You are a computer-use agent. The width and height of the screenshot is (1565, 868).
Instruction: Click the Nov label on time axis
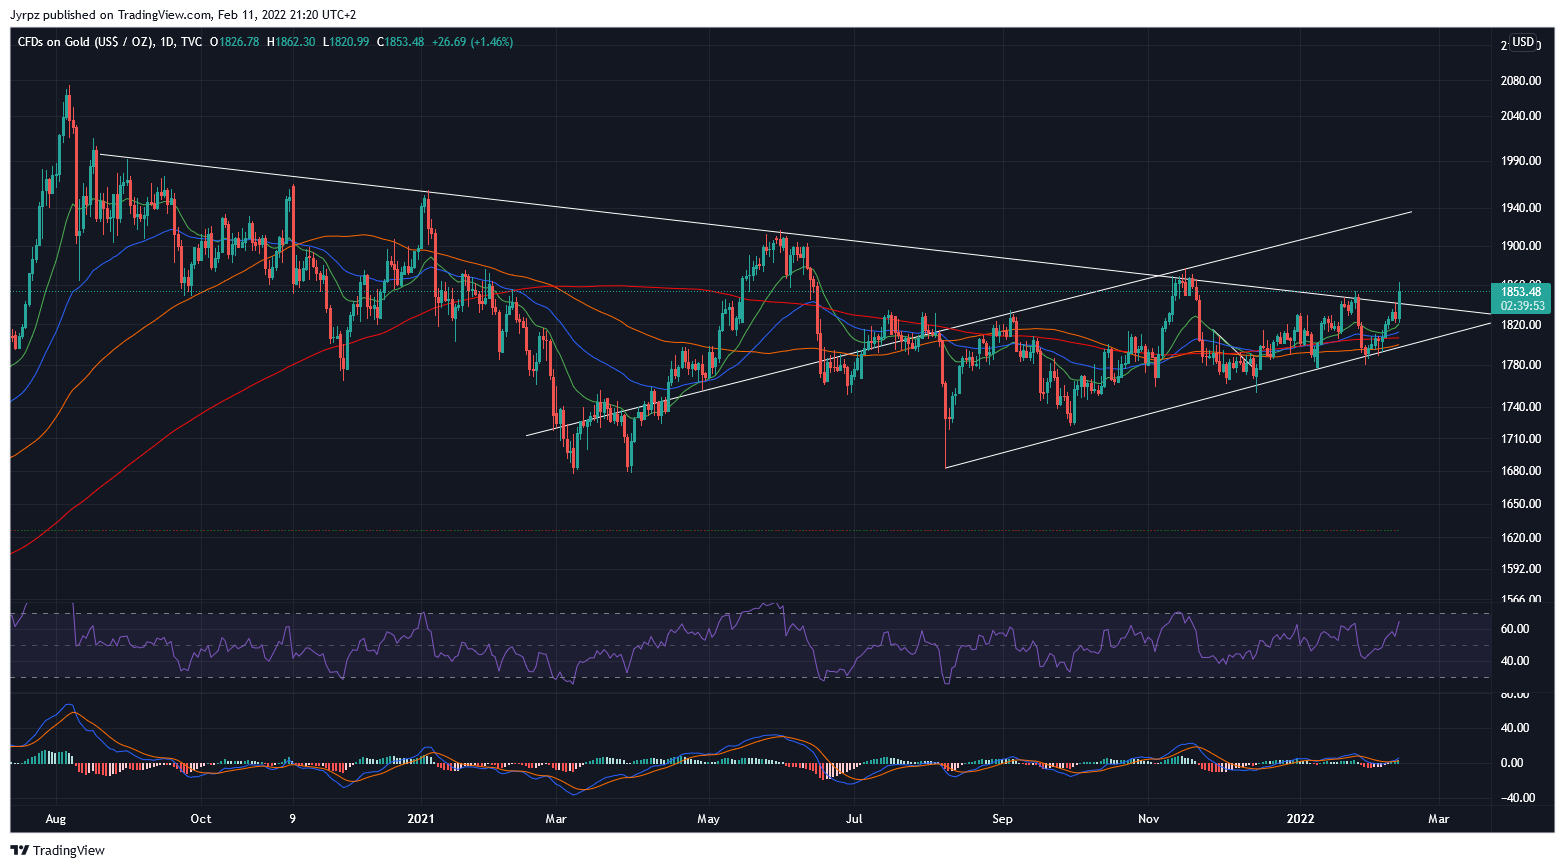pos(1148,819)
